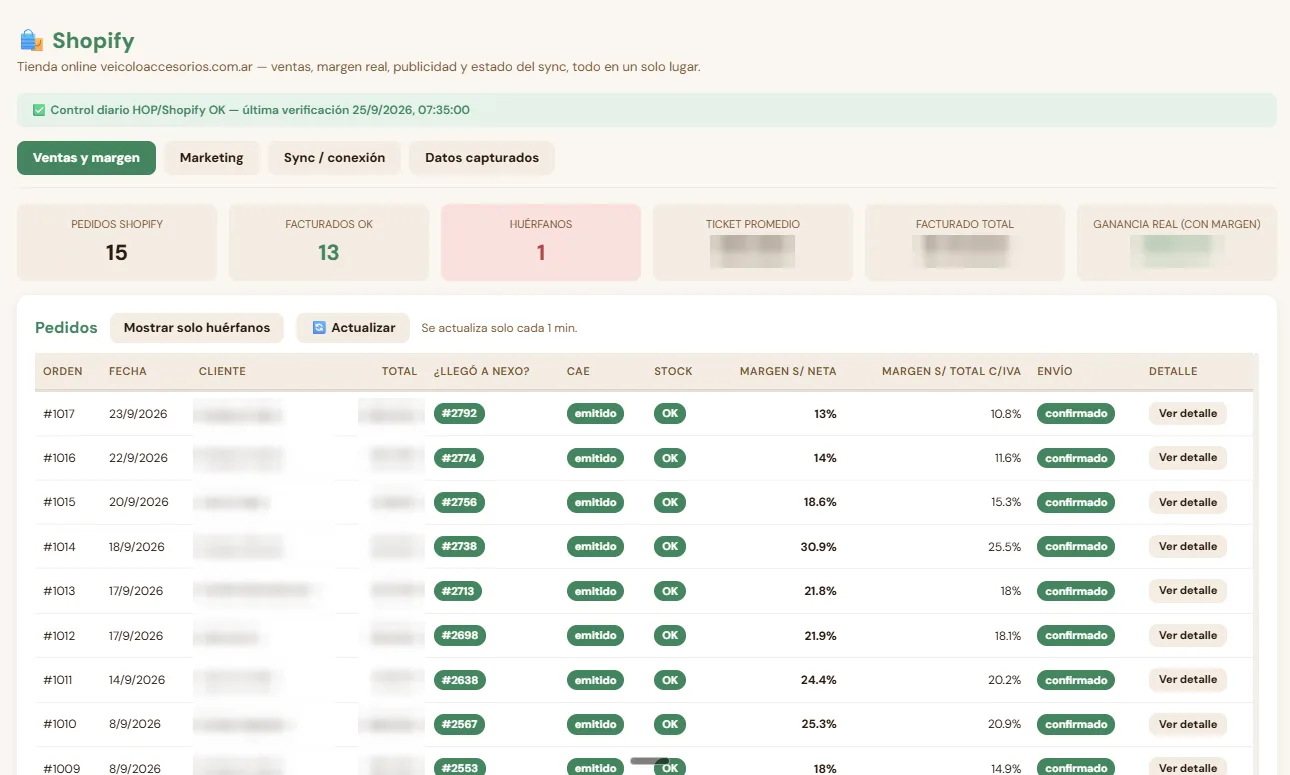This screenshot has height=775, width=1290.
Task: Click the ORDEN column header
Action: click(63, 371)
